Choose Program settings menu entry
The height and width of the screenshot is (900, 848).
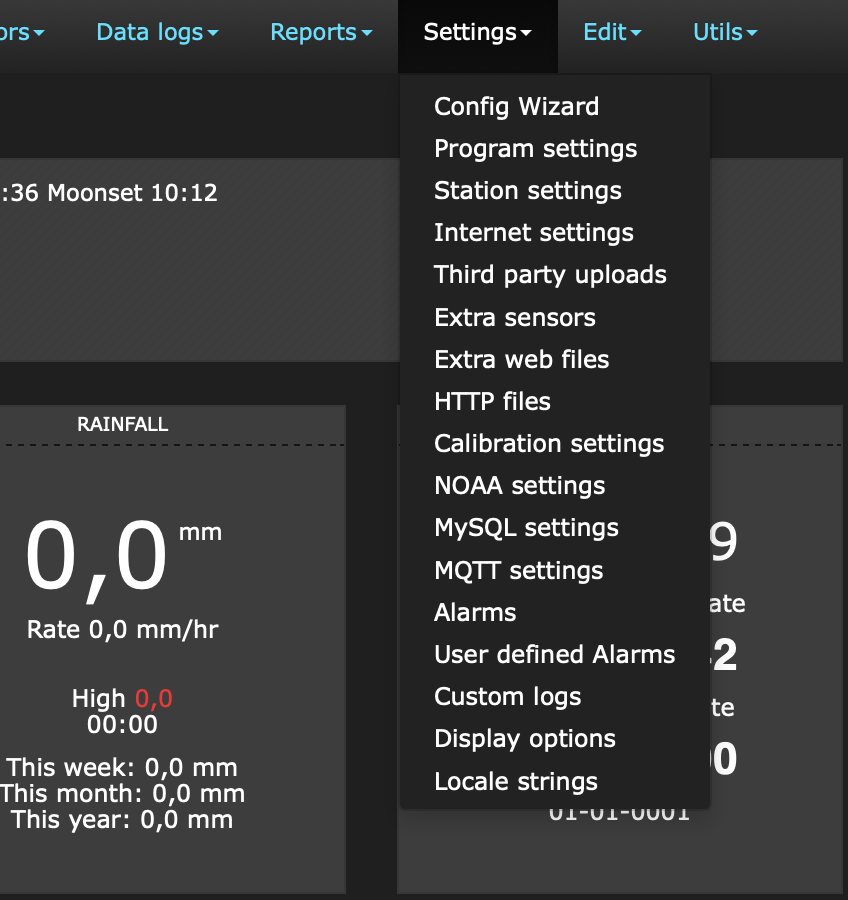(x=535, y=149)
